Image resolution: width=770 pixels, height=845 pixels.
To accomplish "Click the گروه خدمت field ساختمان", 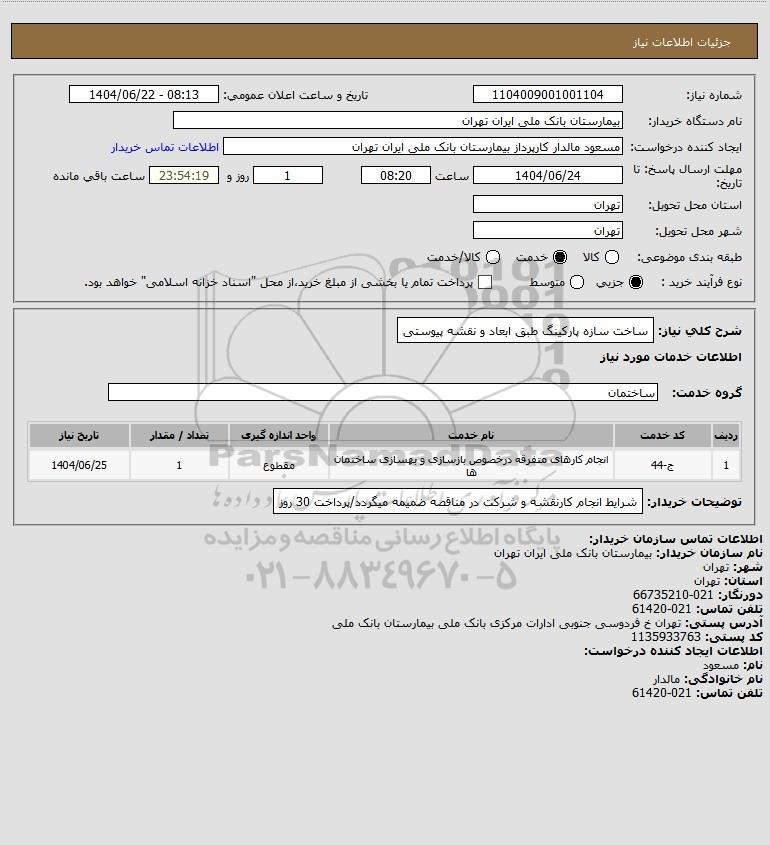I will tap(383, 392).
